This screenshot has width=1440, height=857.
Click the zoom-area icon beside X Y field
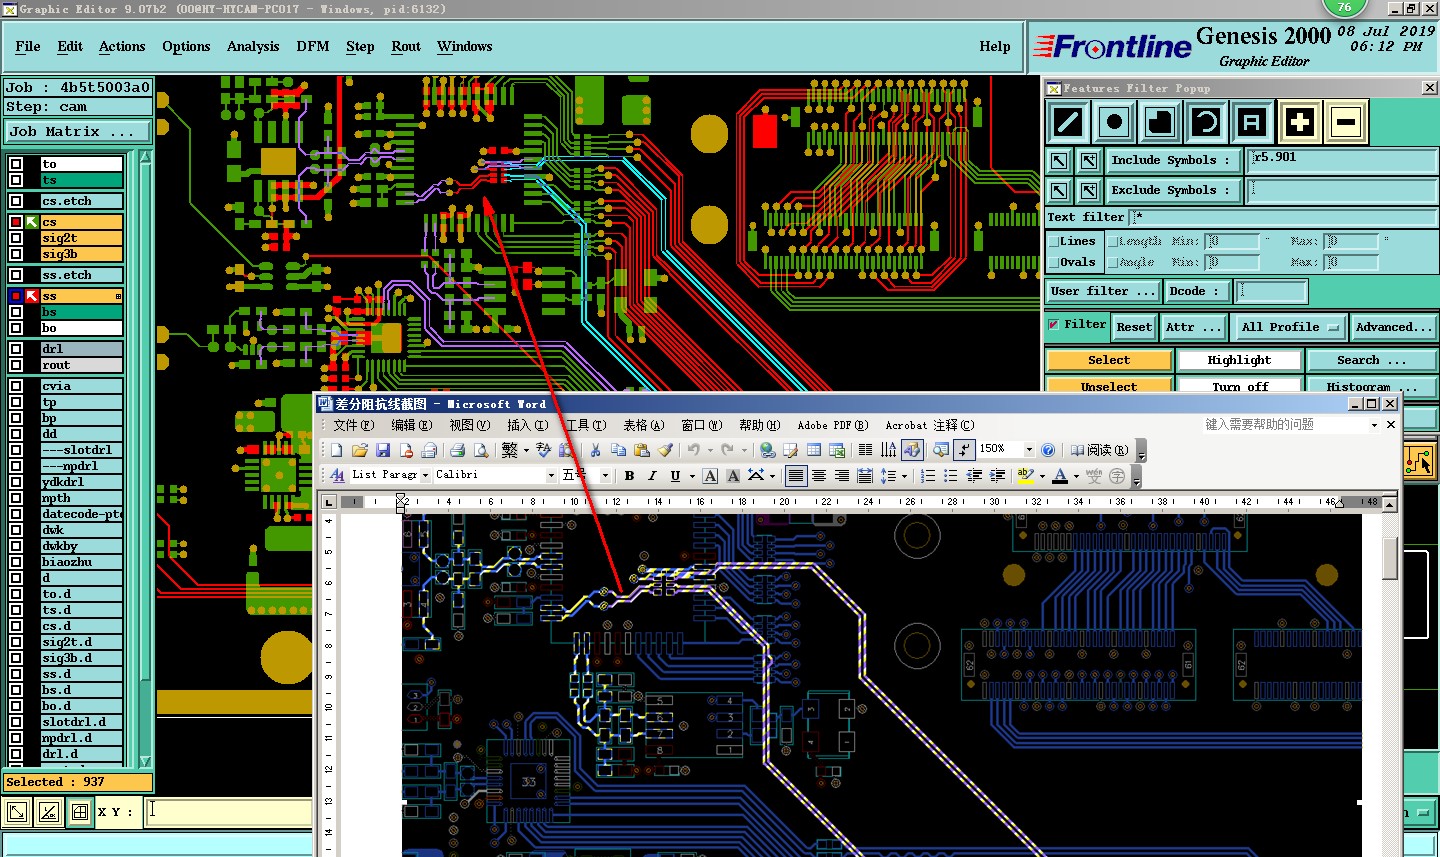[17, 812]
